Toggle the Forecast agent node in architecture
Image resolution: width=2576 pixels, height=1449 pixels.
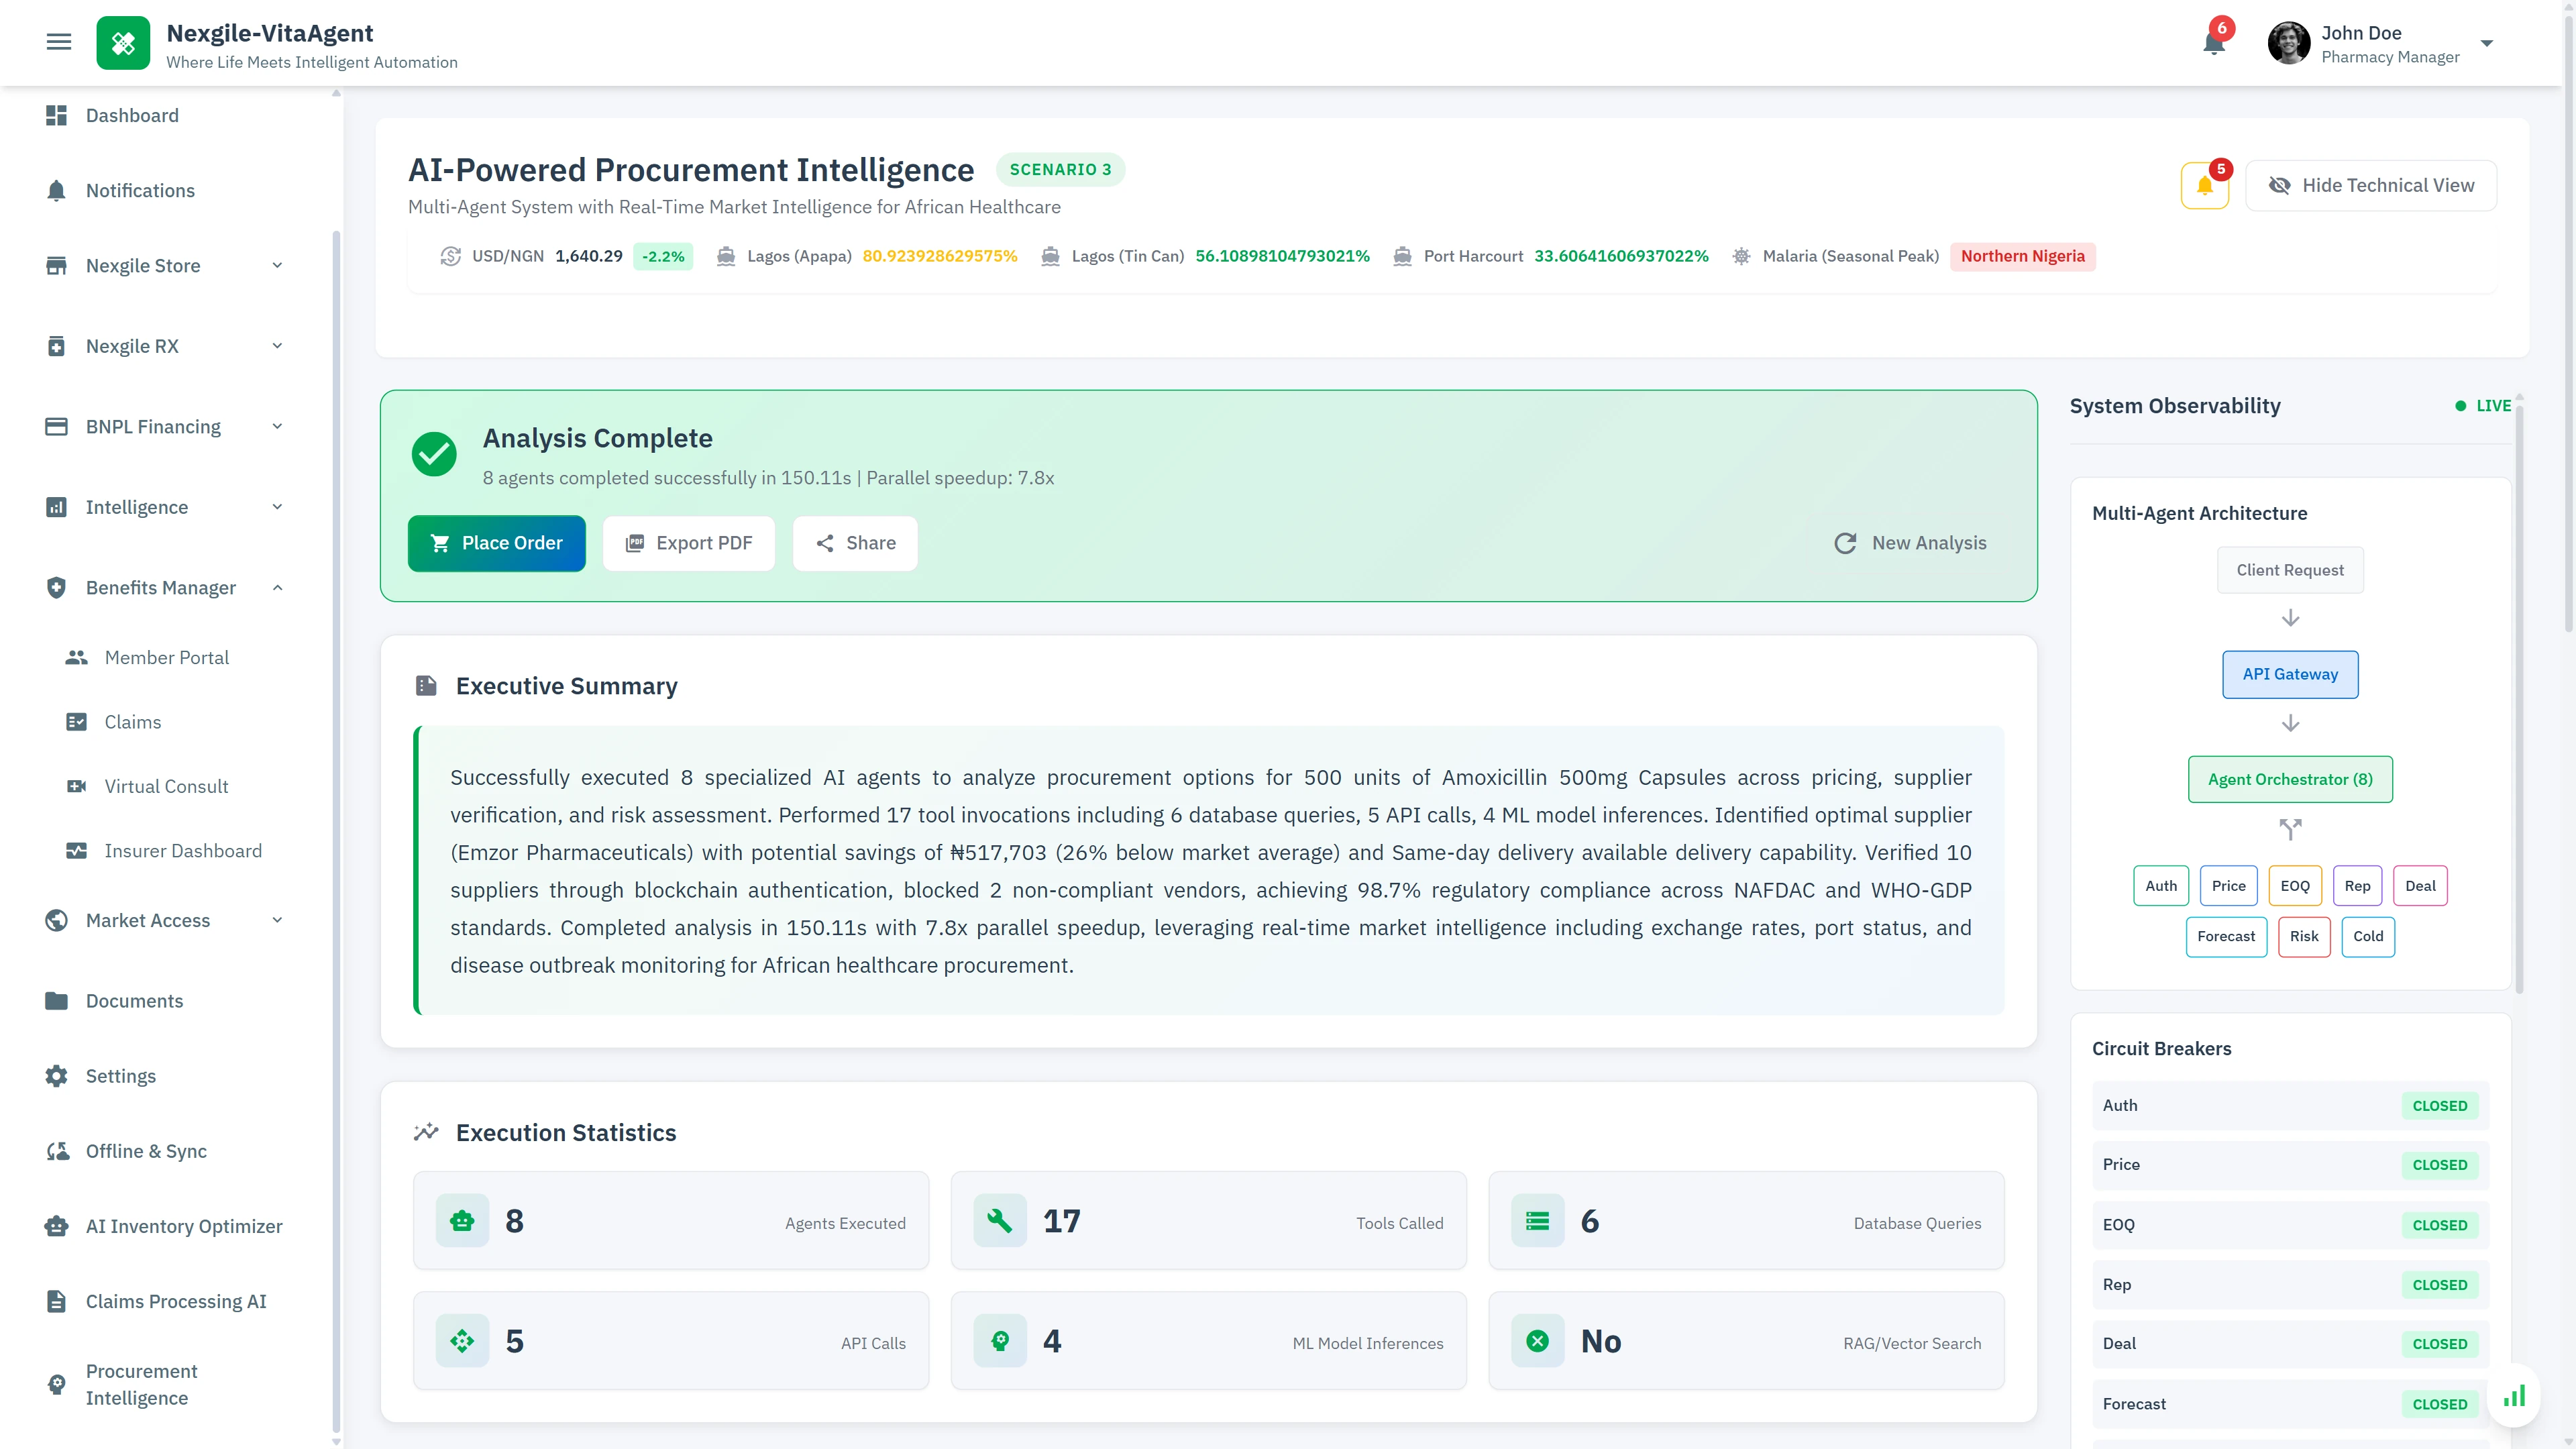(x=2226, y=936)
